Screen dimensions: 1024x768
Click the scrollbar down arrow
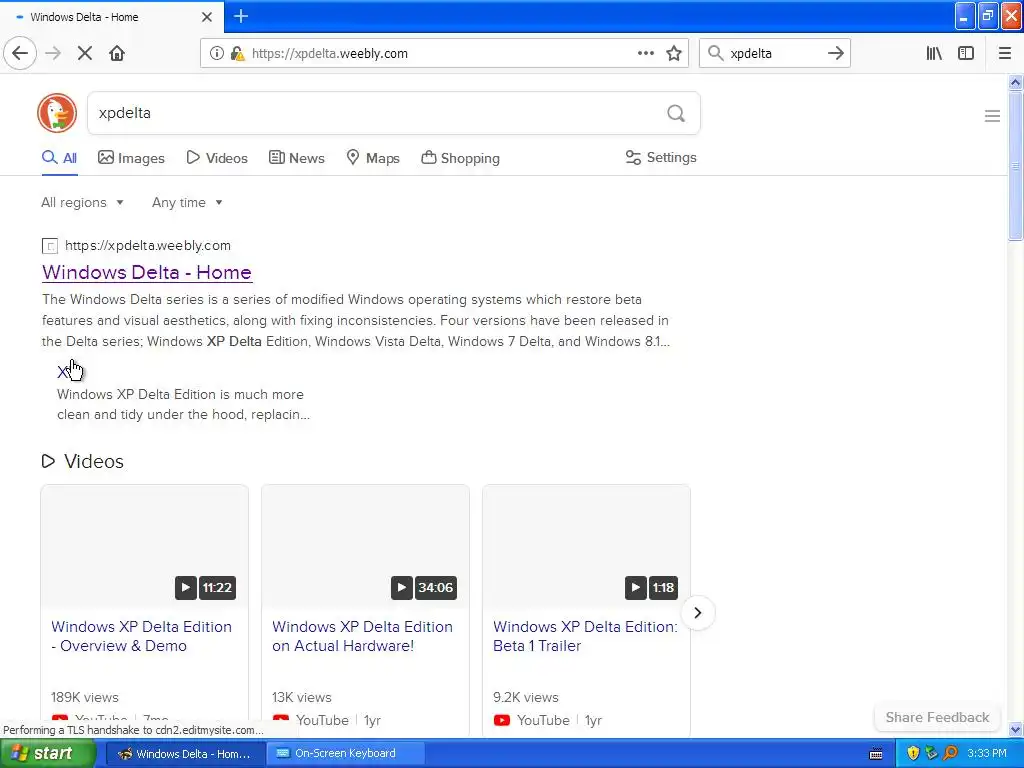pyautogui.click(x=1015, y=729)
